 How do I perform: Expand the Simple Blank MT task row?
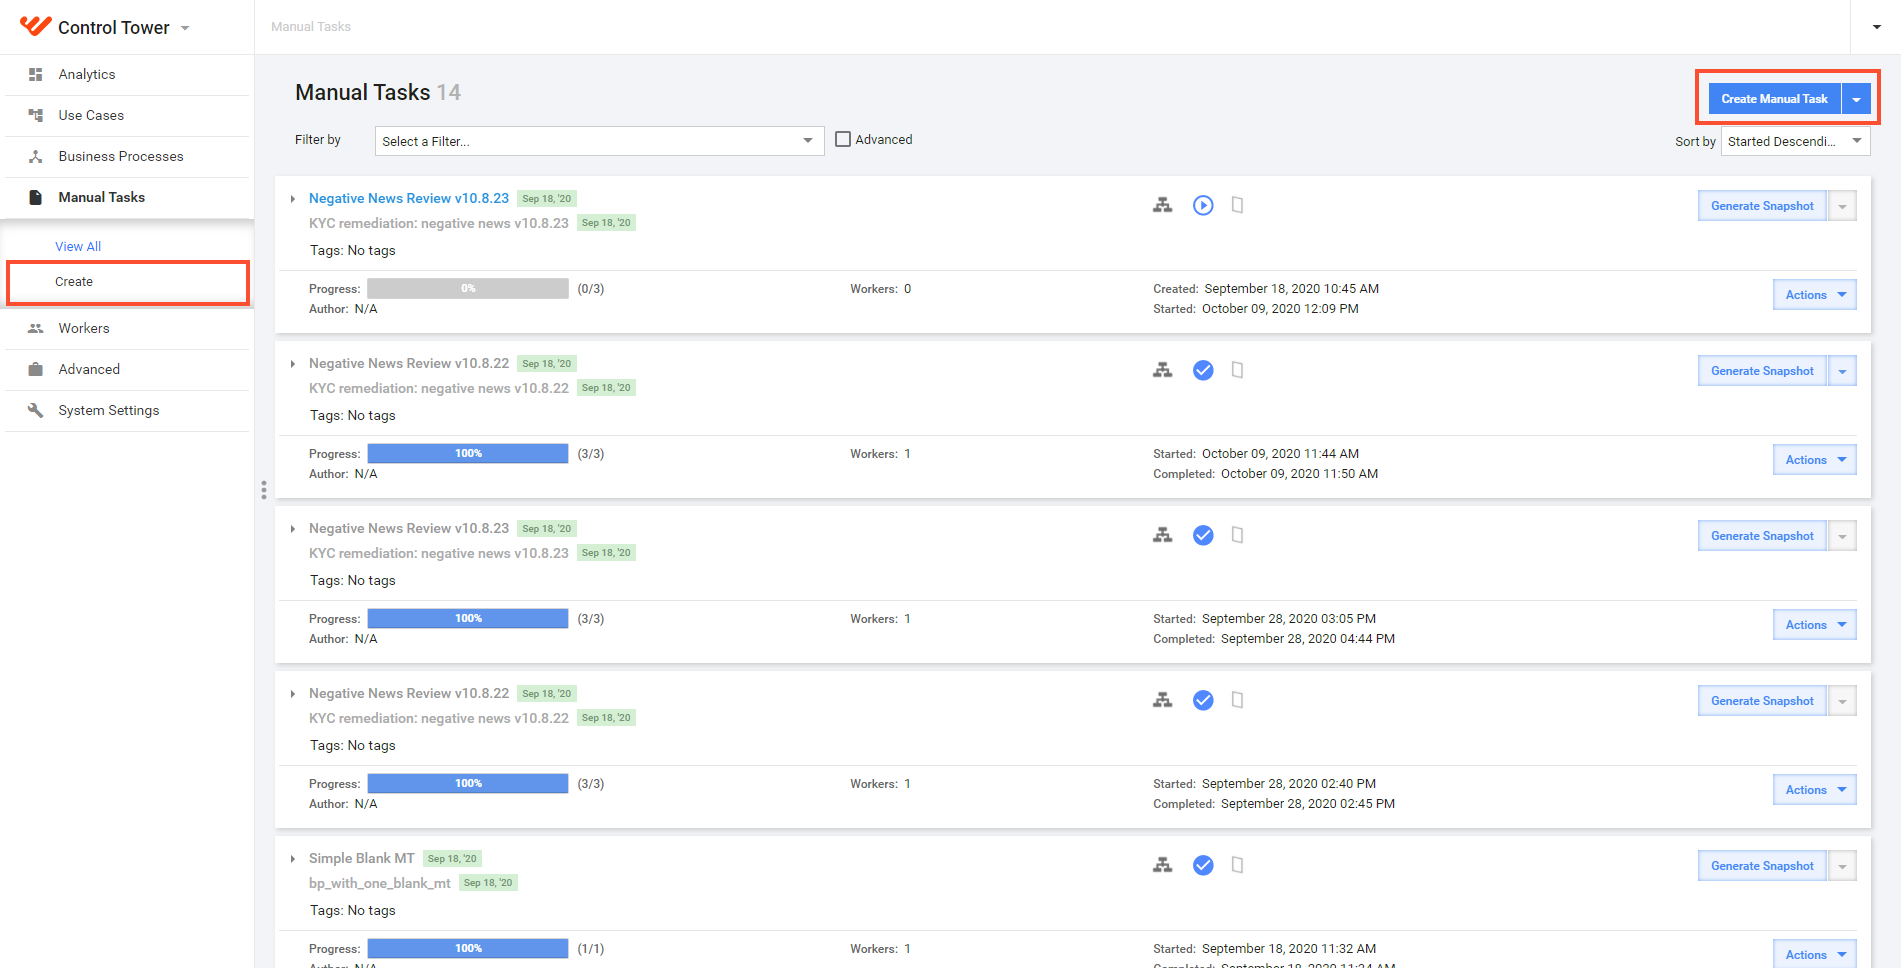pos(292,859)
